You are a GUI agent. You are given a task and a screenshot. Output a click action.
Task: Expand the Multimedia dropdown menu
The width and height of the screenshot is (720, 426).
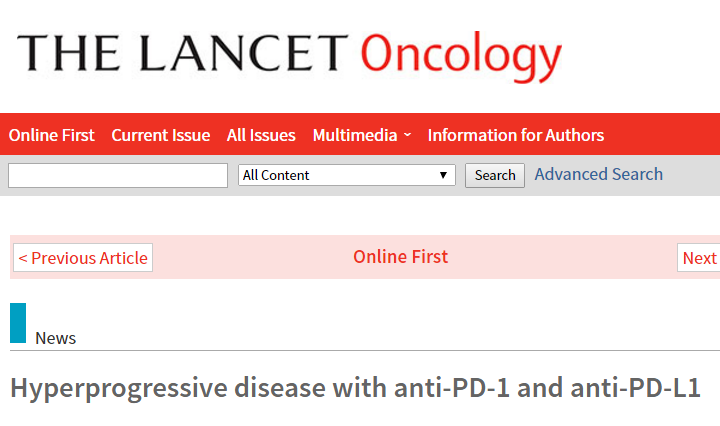click(362, 135)
